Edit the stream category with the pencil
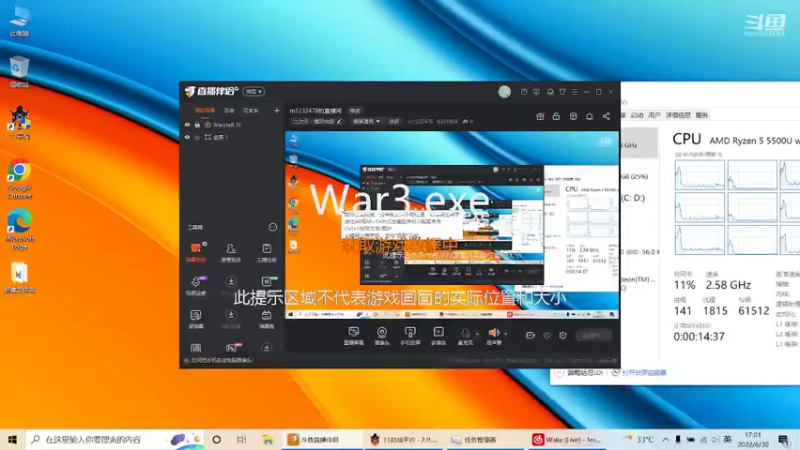Image resolution: width=800 pixels, height=450 pixels. click(x=339, y=121)
